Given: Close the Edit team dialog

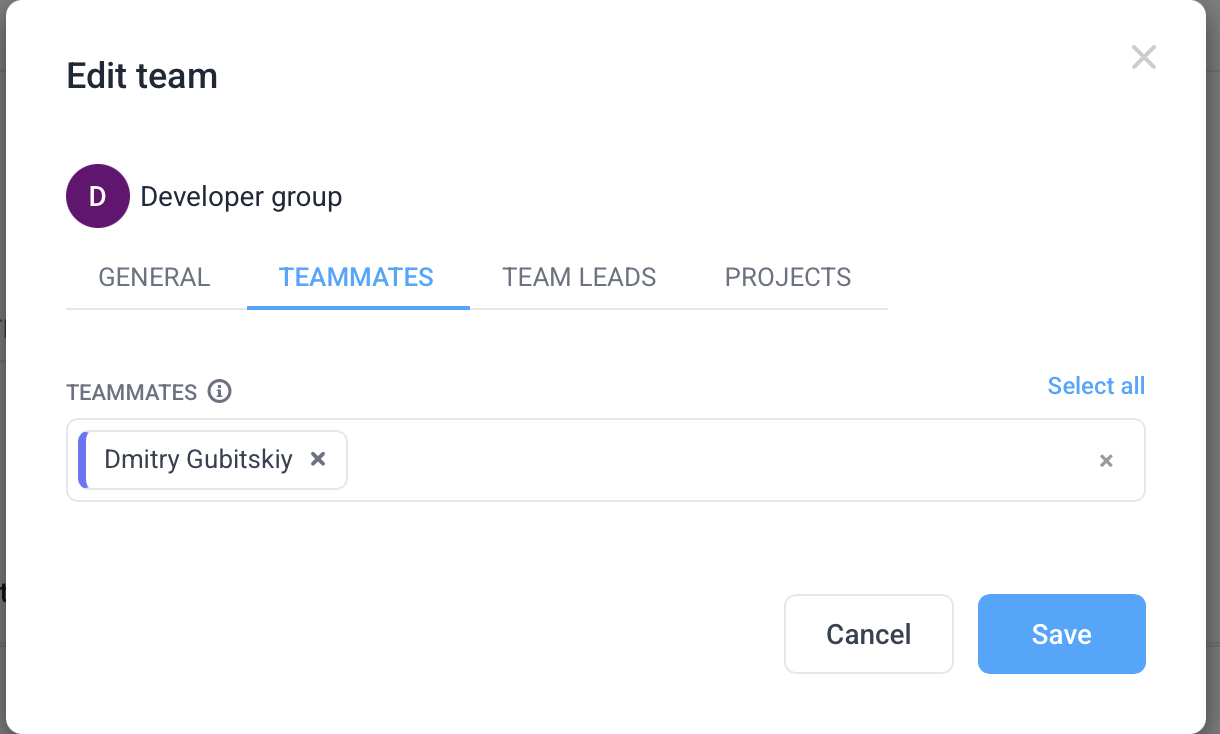Looking at the screenshot, I should (x=1143, y=58).
